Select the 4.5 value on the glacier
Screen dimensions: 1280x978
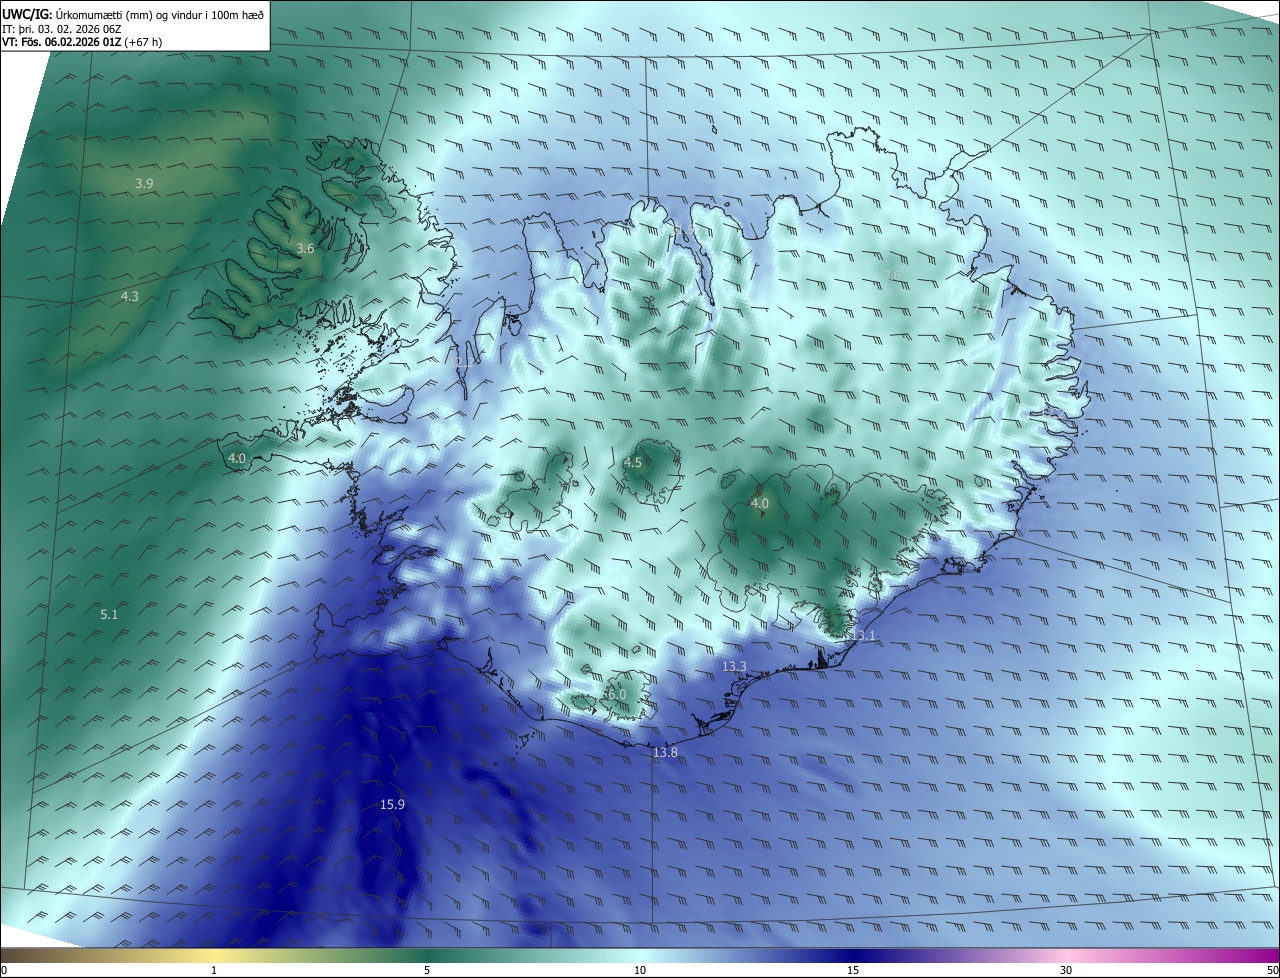click(x=632, y=462)
